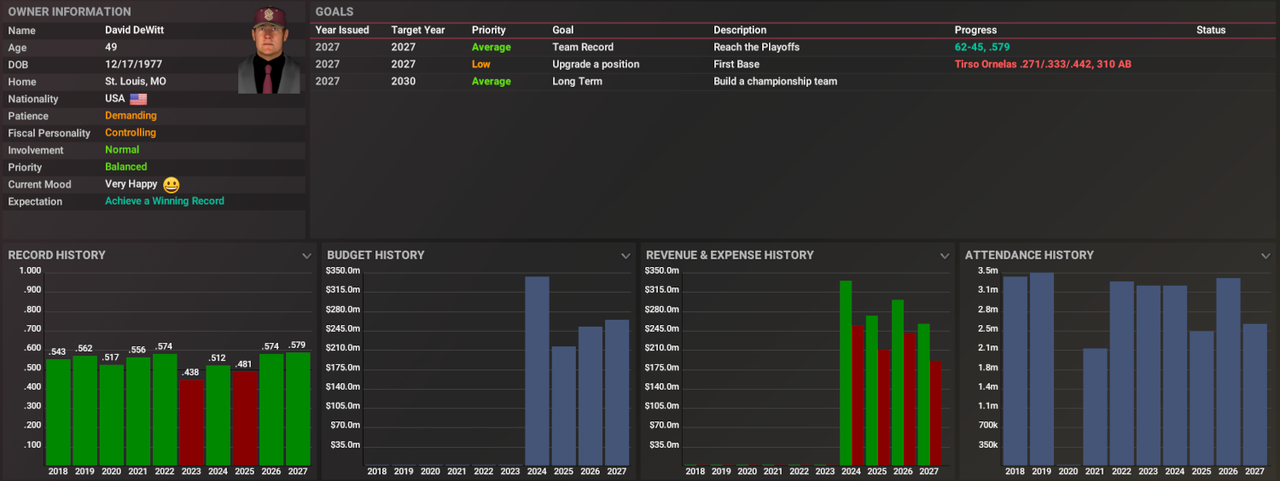Select the Reach the Playoffs goal row
The width and height of the screenshot is (1280, 481).
[x=794, y=47]
